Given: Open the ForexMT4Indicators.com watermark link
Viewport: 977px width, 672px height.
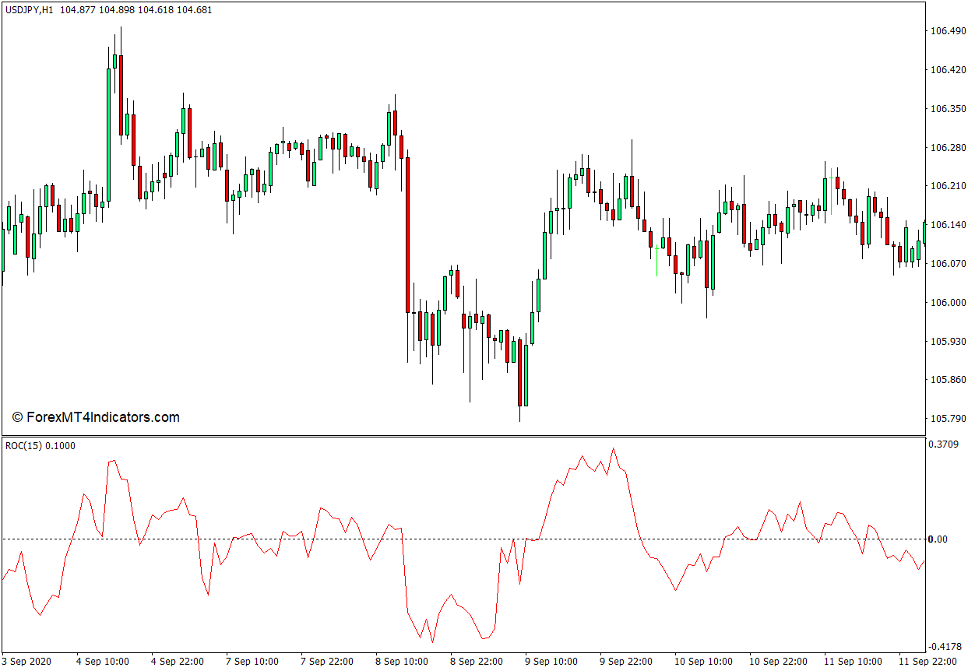Looking at the screenshot, I should (96, 417).
